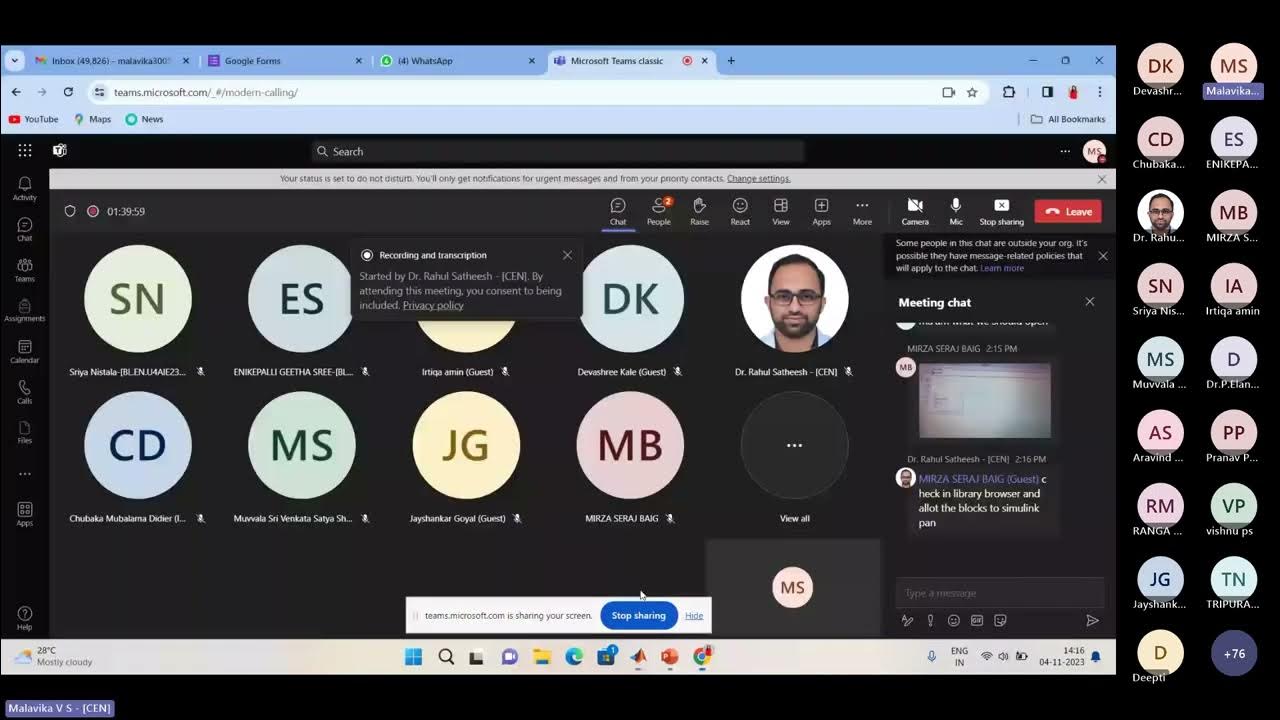1280x720 pixels.
Task: Toggle the meeting Chat panel in toolbar
Action: (618, 211)
